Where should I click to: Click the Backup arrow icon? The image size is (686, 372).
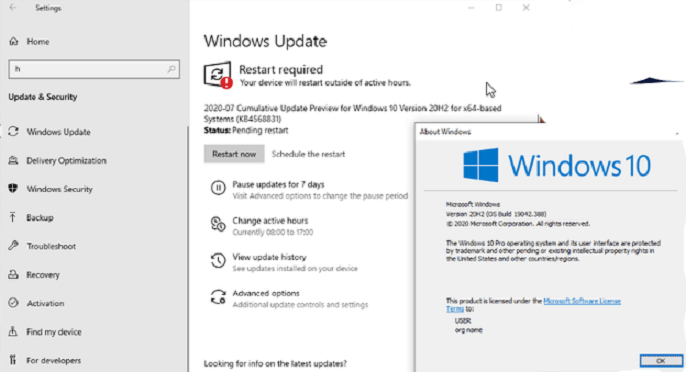(x=13, y=217)
